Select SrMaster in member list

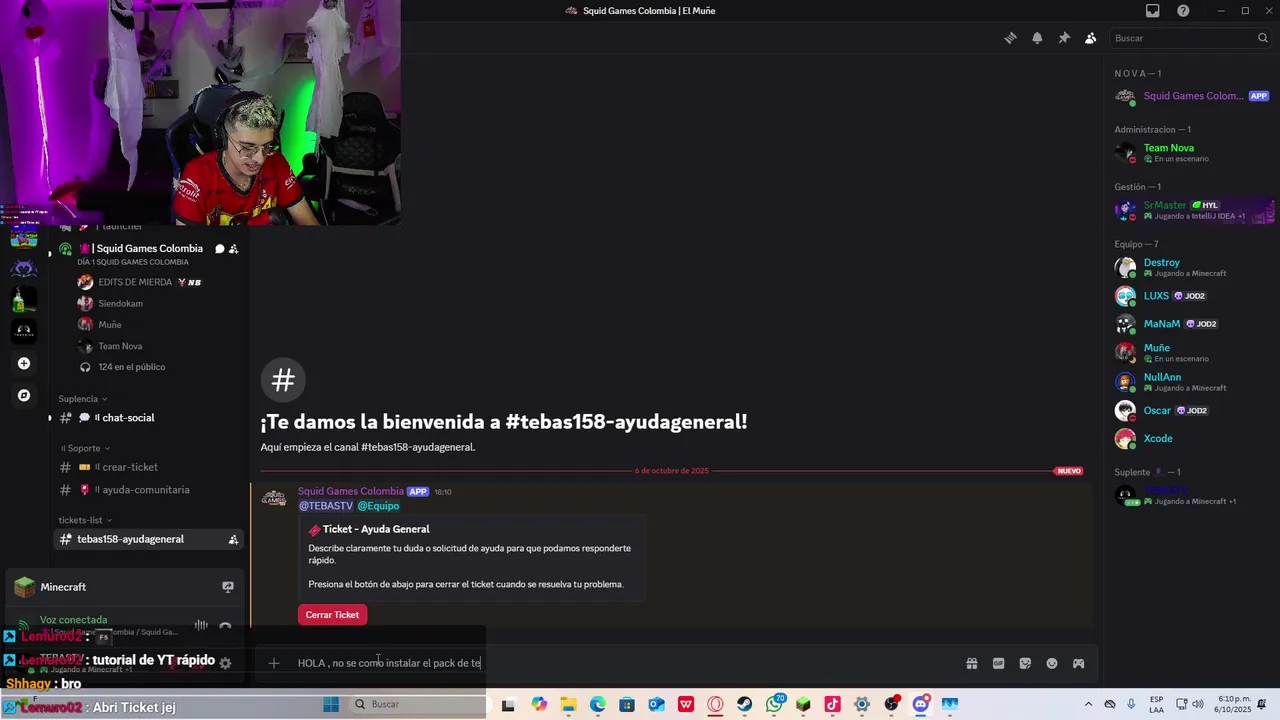pos(1193,210)
